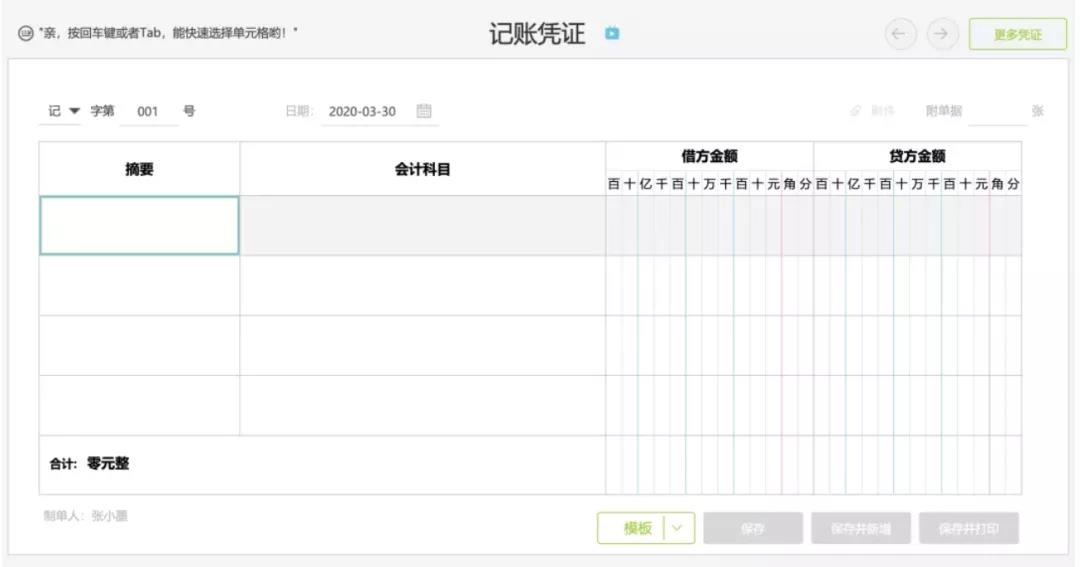Click the next voucher right arrow icon

941,34
